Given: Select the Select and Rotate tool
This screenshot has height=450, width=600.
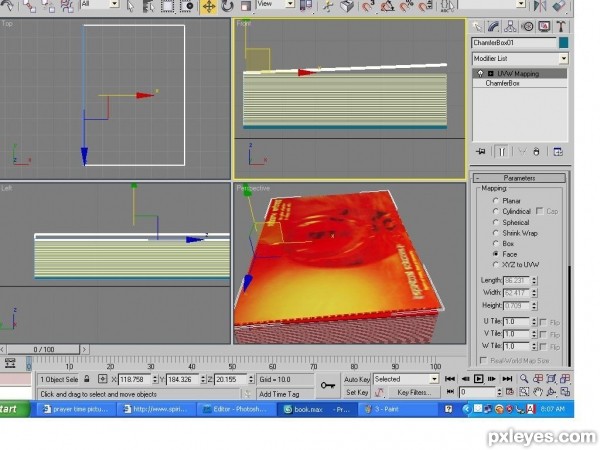Looking at the screenshot, I should tap(227, 7).
